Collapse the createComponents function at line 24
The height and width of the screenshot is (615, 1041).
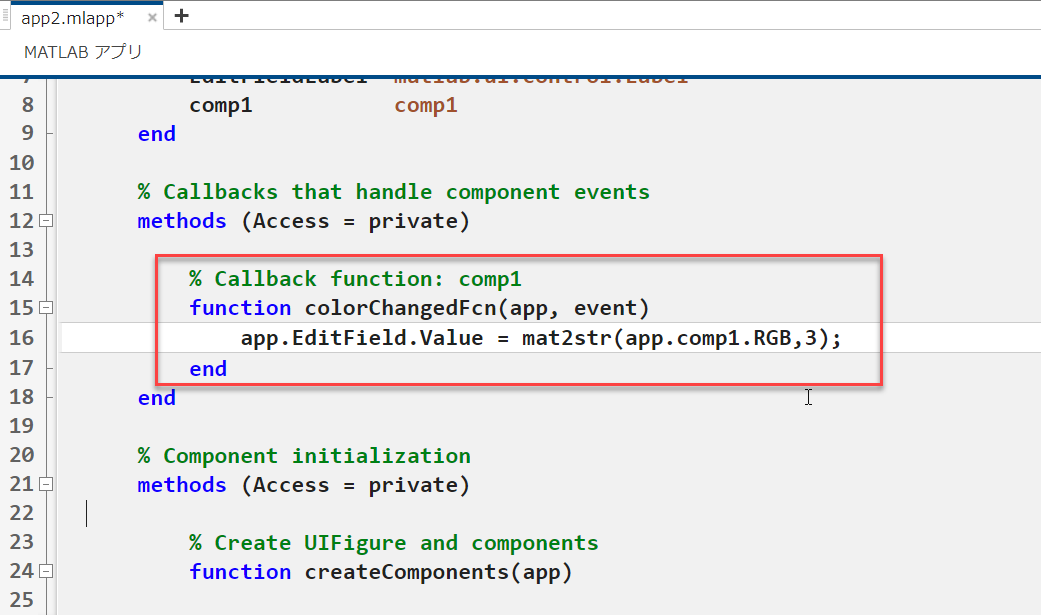tap(45, 572)
